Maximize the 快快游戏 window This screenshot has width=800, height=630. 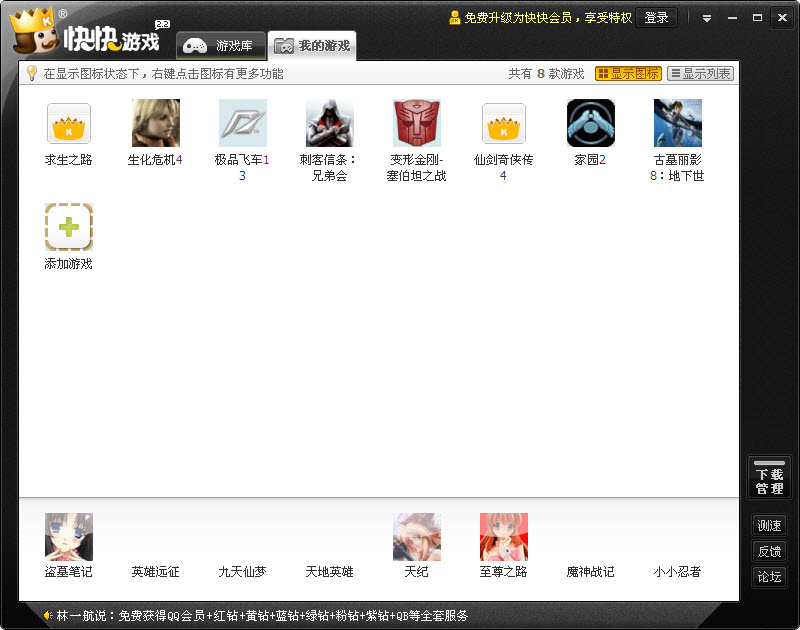pyautogui.click(x=758, y=18)
